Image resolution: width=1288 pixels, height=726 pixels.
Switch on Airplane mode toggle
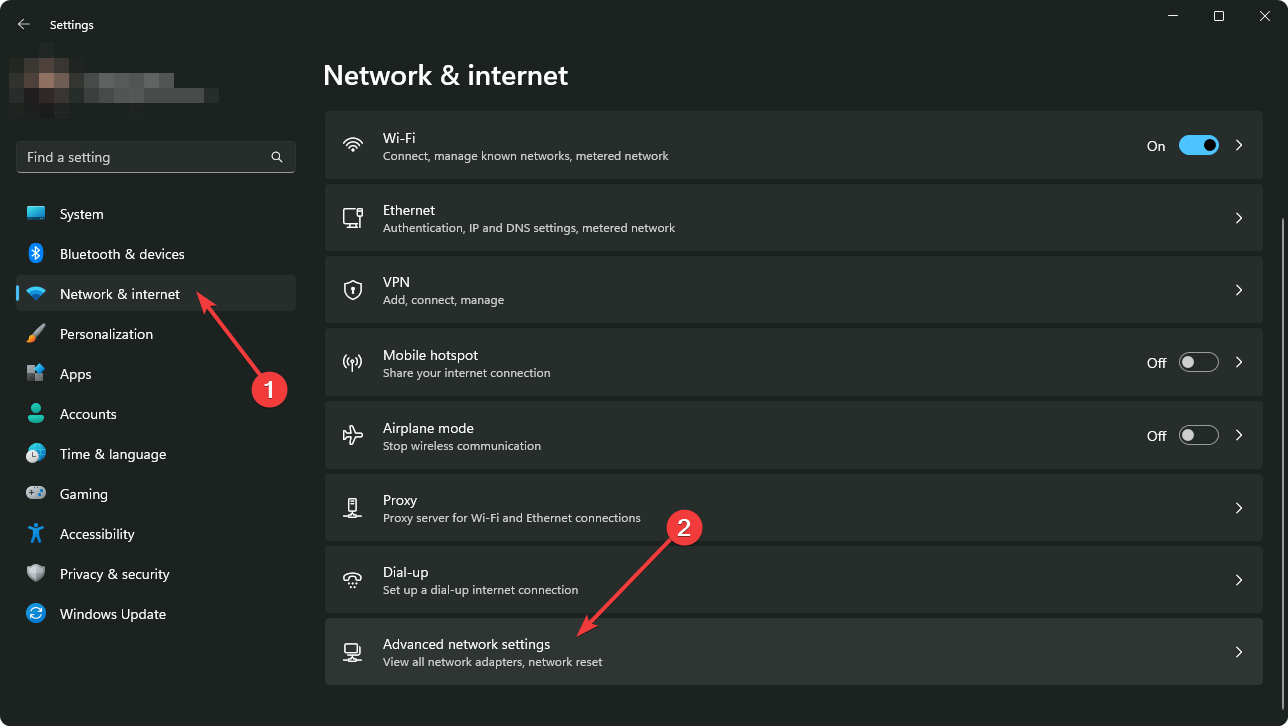1199,435
